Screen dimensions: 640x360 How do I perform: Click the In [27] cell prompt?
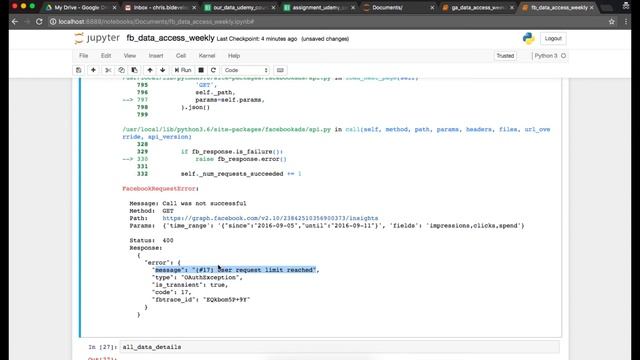click(102, 347)
